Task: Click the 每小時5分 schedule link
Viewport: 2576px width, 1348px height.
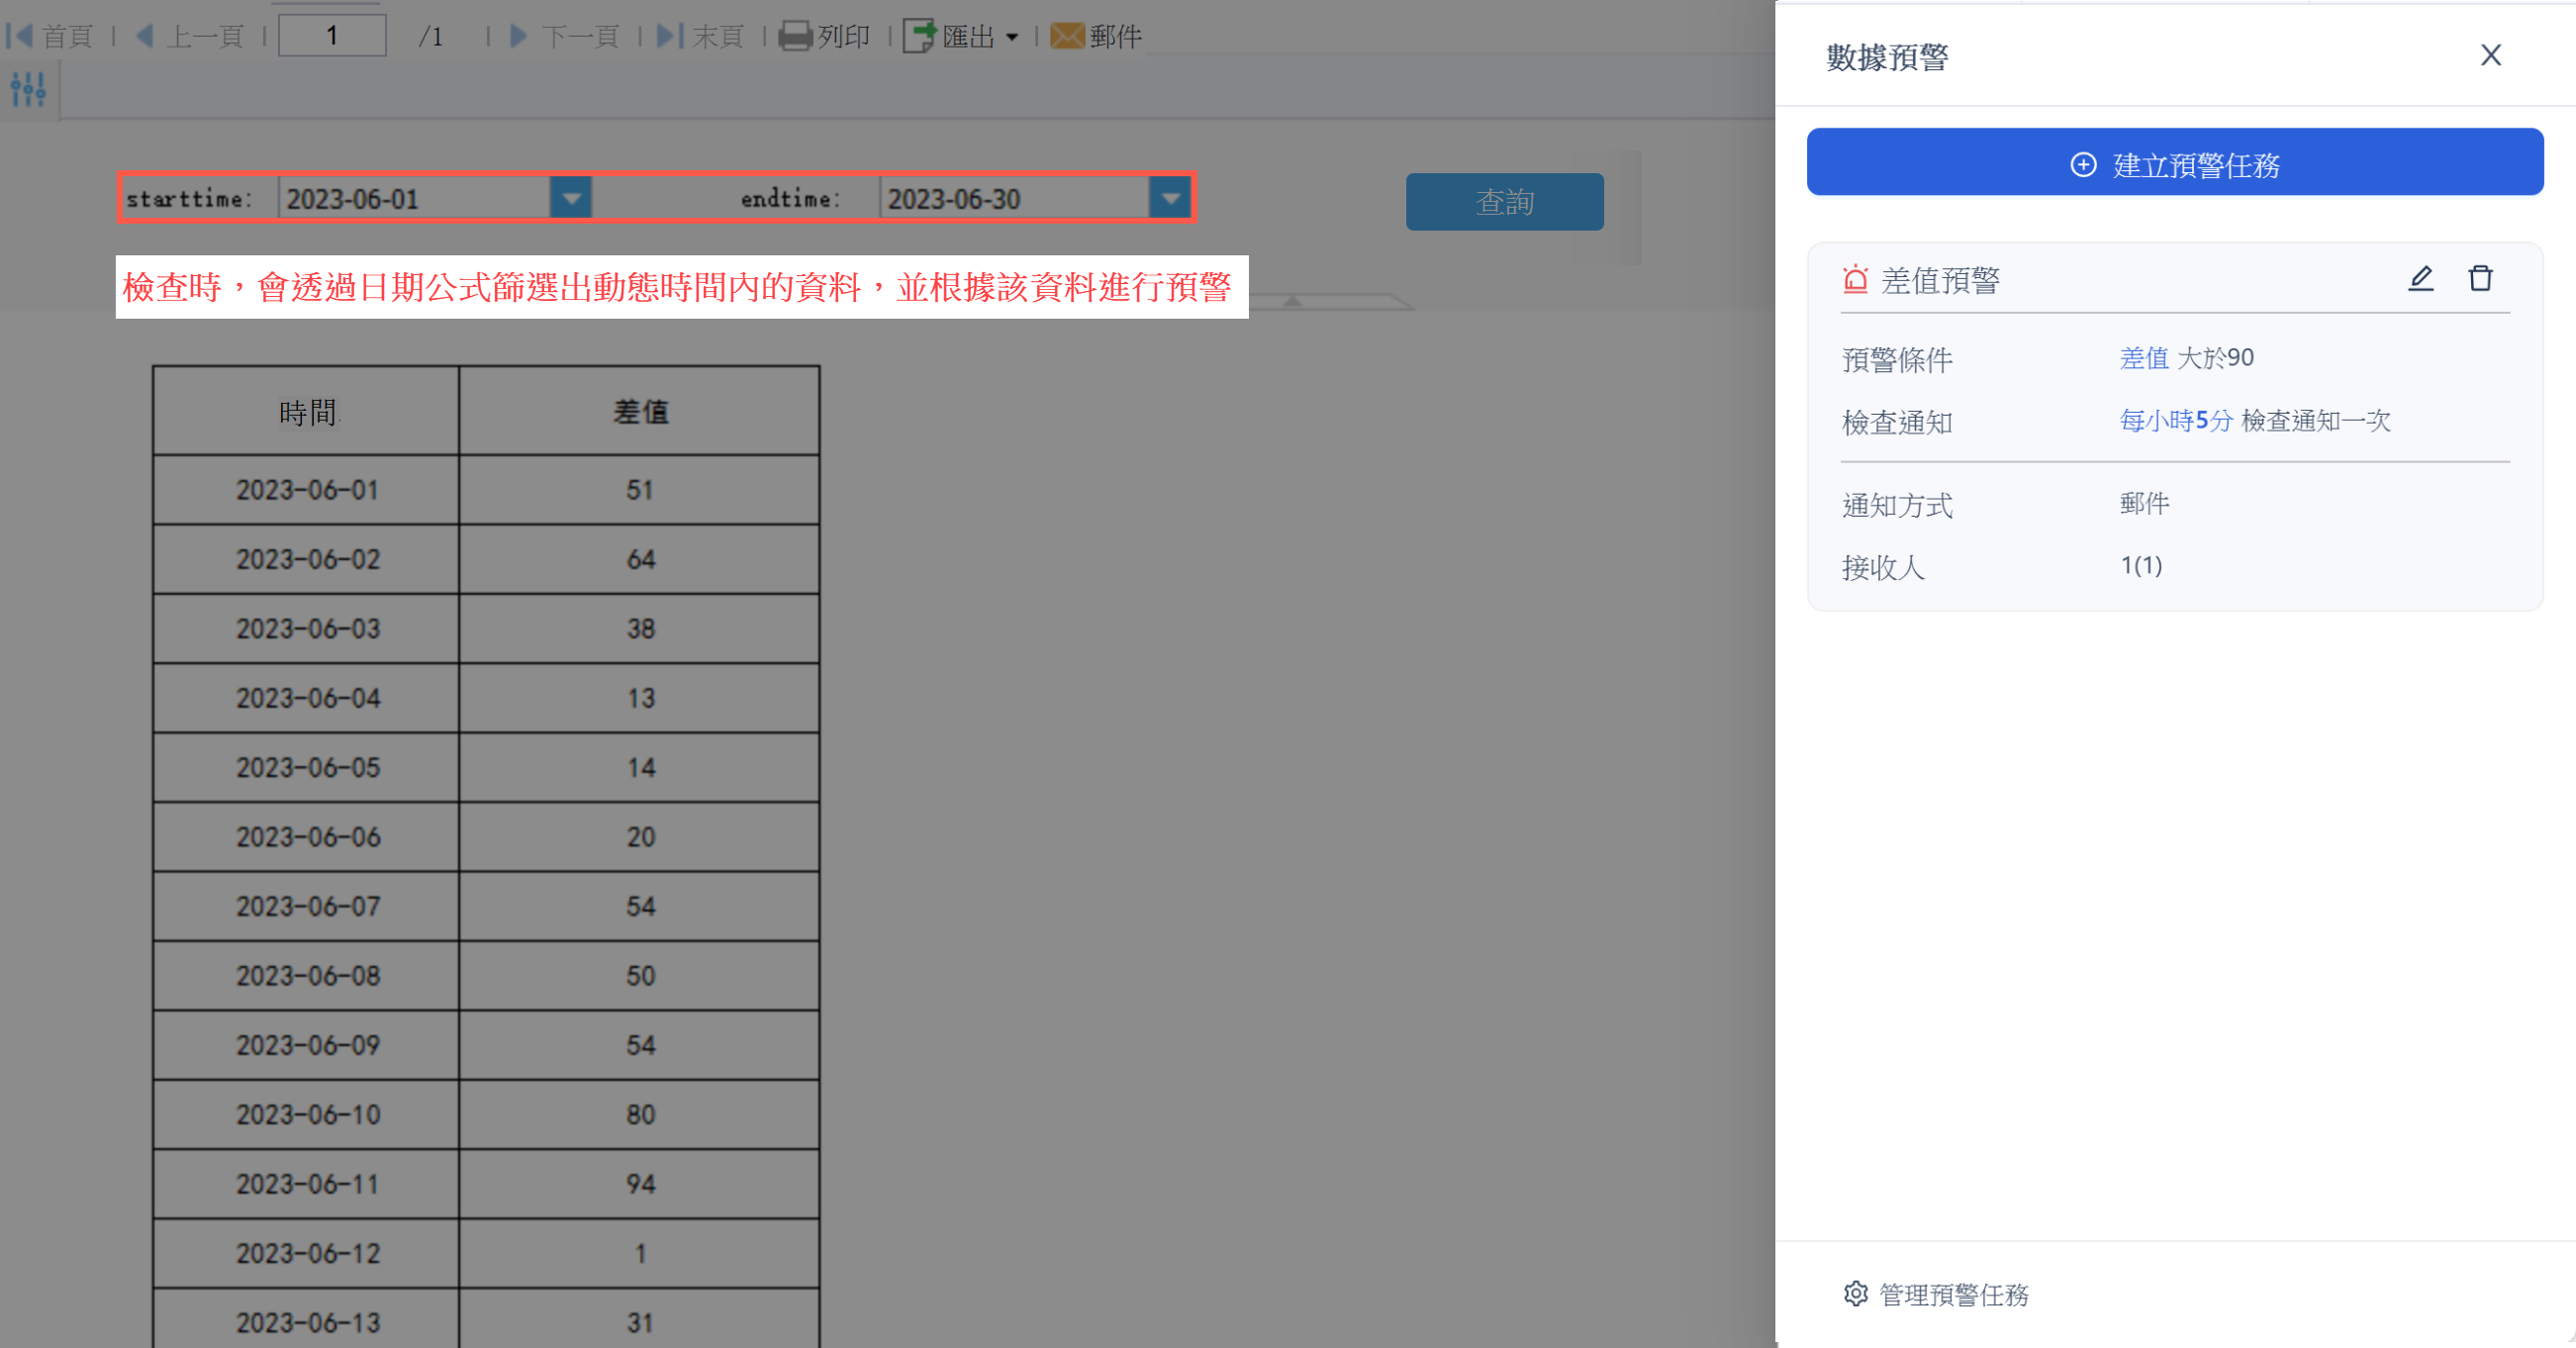Action: (x=2176, y=421)
